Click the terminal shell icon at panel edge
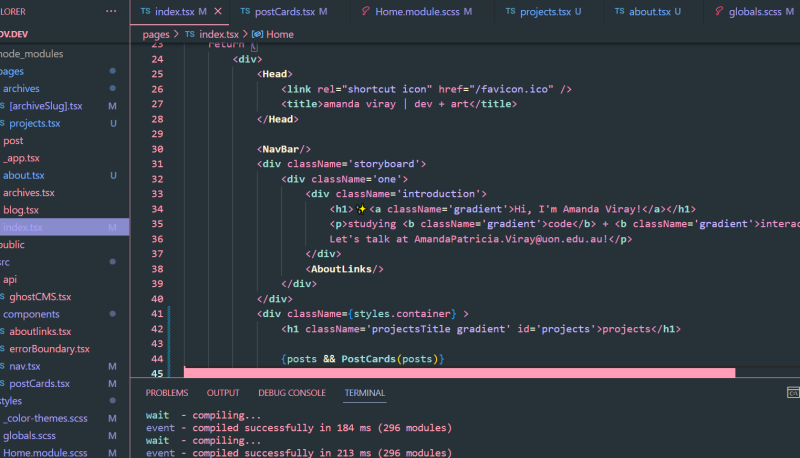Screen dimensions: 800x458 793,392
